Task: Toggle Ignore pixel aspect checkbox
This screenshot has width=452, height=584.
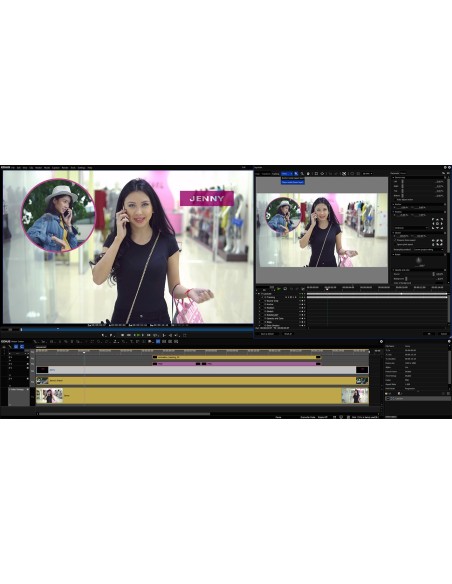Action: [x=395, y=244]
